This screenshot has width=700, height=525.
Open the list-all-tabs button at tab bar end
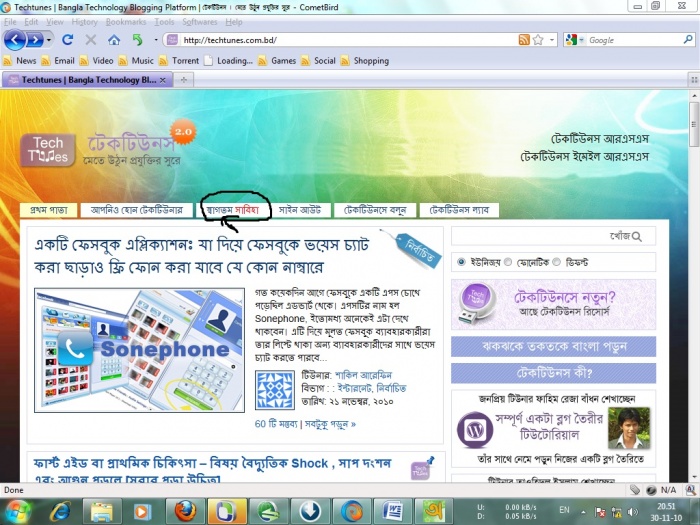click(x=694, y=80)
